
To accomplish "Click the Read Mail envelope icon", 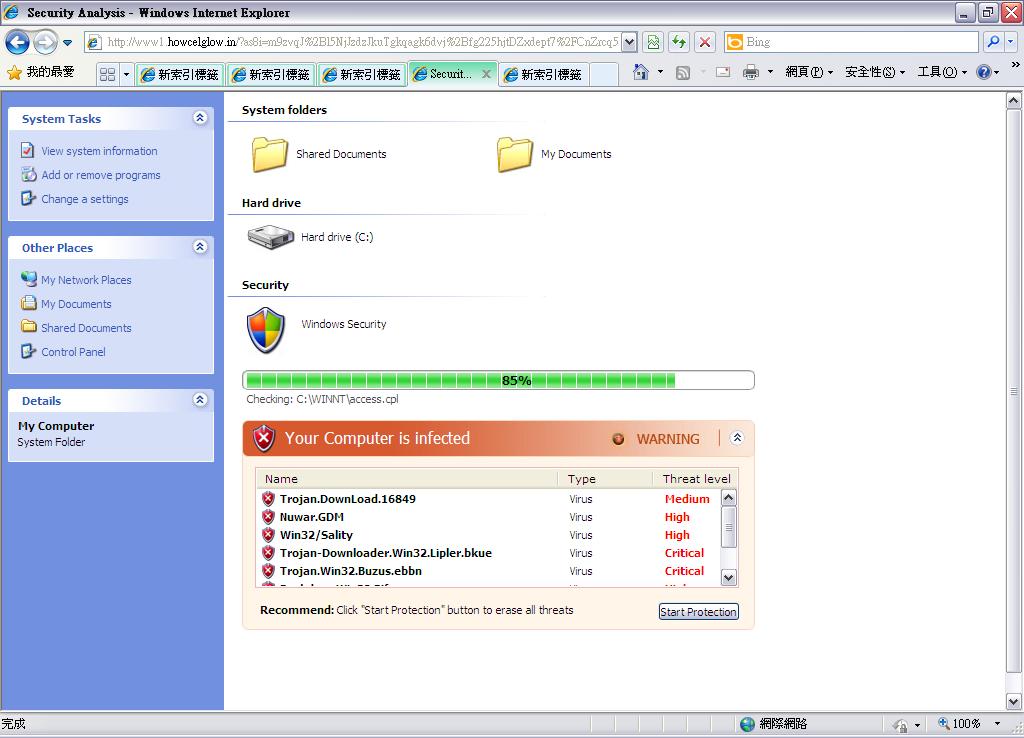I will (x=723, y=72).
